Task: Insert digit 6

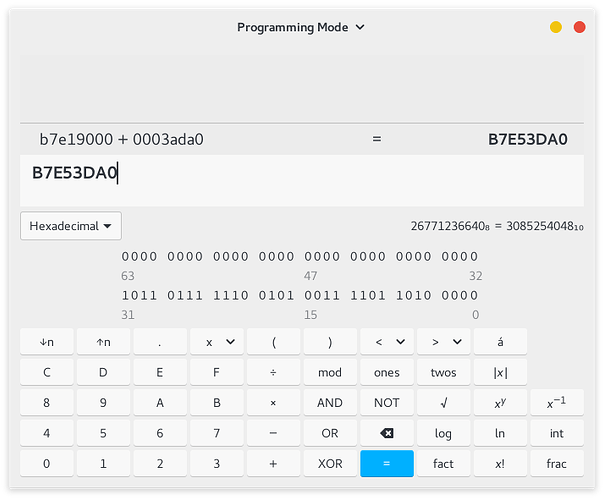Action: tap(160, 433)
